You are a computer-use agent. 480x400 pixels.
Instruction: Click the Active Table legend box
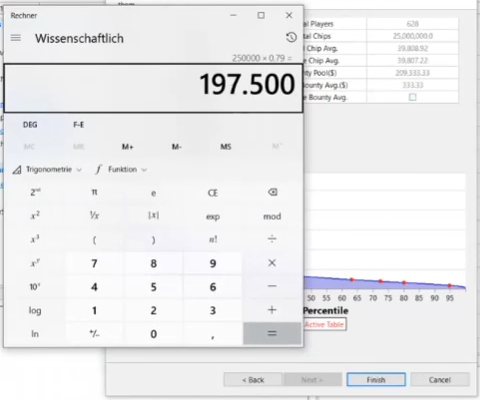324,325
